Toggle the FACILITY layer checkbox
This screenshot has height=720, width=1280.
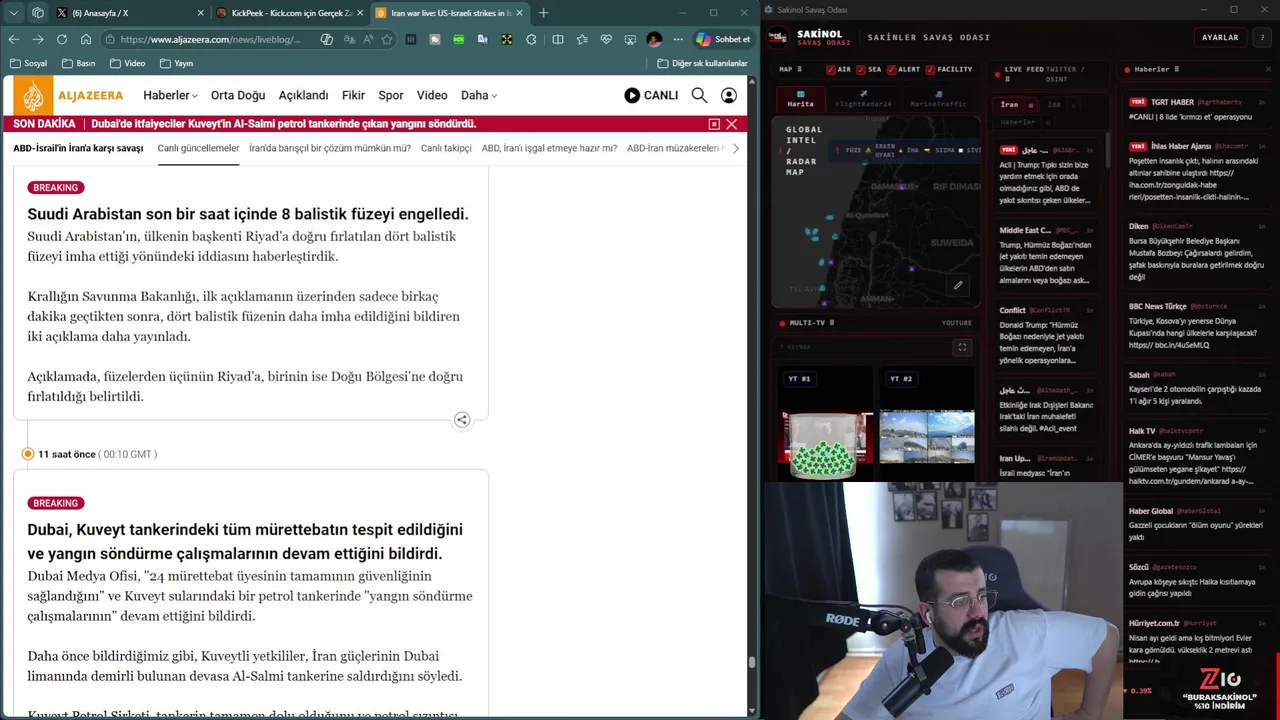click(930, 70)
